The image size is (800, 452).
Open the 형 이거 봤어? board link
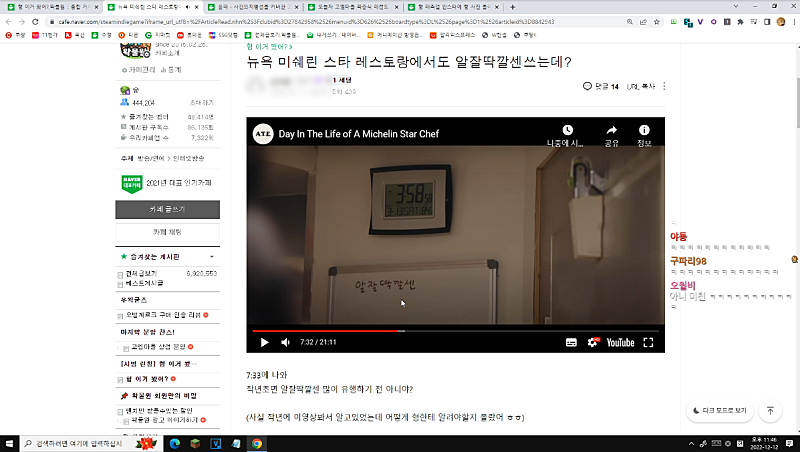(147, 379)
